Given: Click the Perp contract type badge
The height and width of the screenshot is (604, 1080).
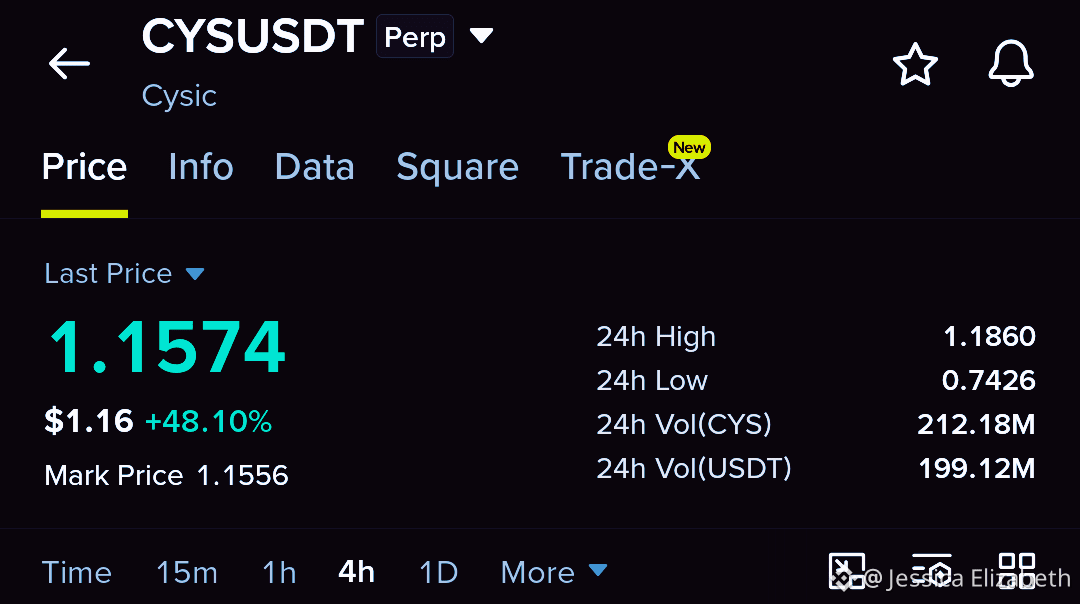Looking at the screenshot, I should (x=415, y=37).
